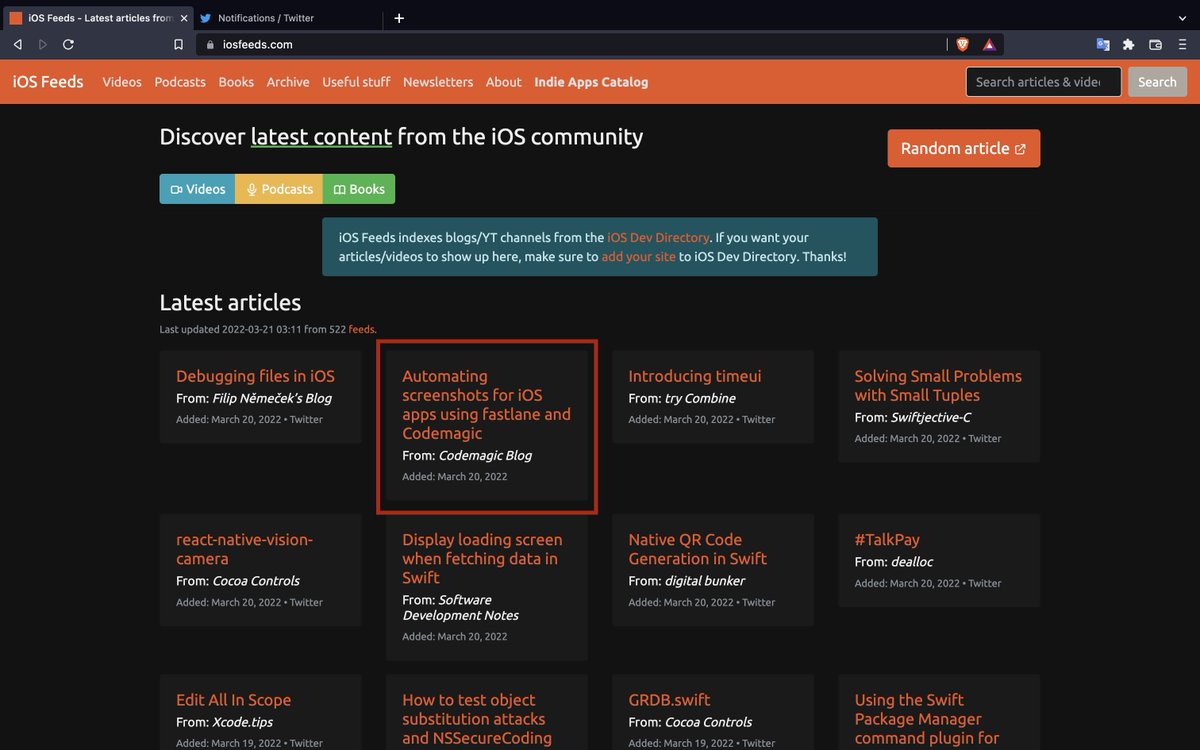Reload the page with the refresh icon
The width and height of the screenshot is (1200, 750).
tap(69, 44)
